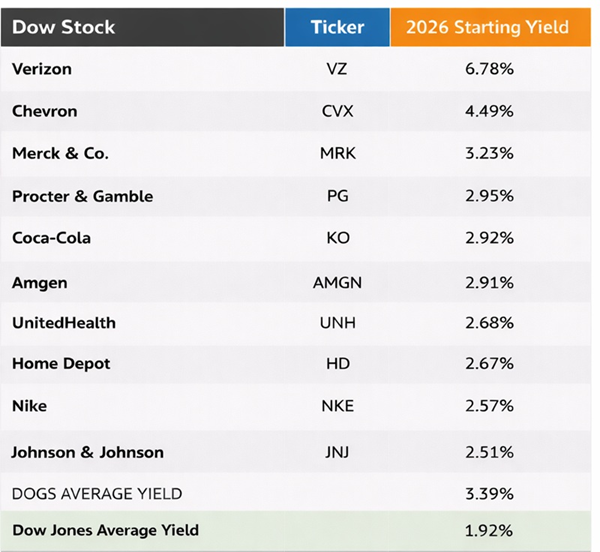The width and height of the screenshot is (600, 552).
Task: Select the Amgen stock name
Action: (x=39, y=282)
